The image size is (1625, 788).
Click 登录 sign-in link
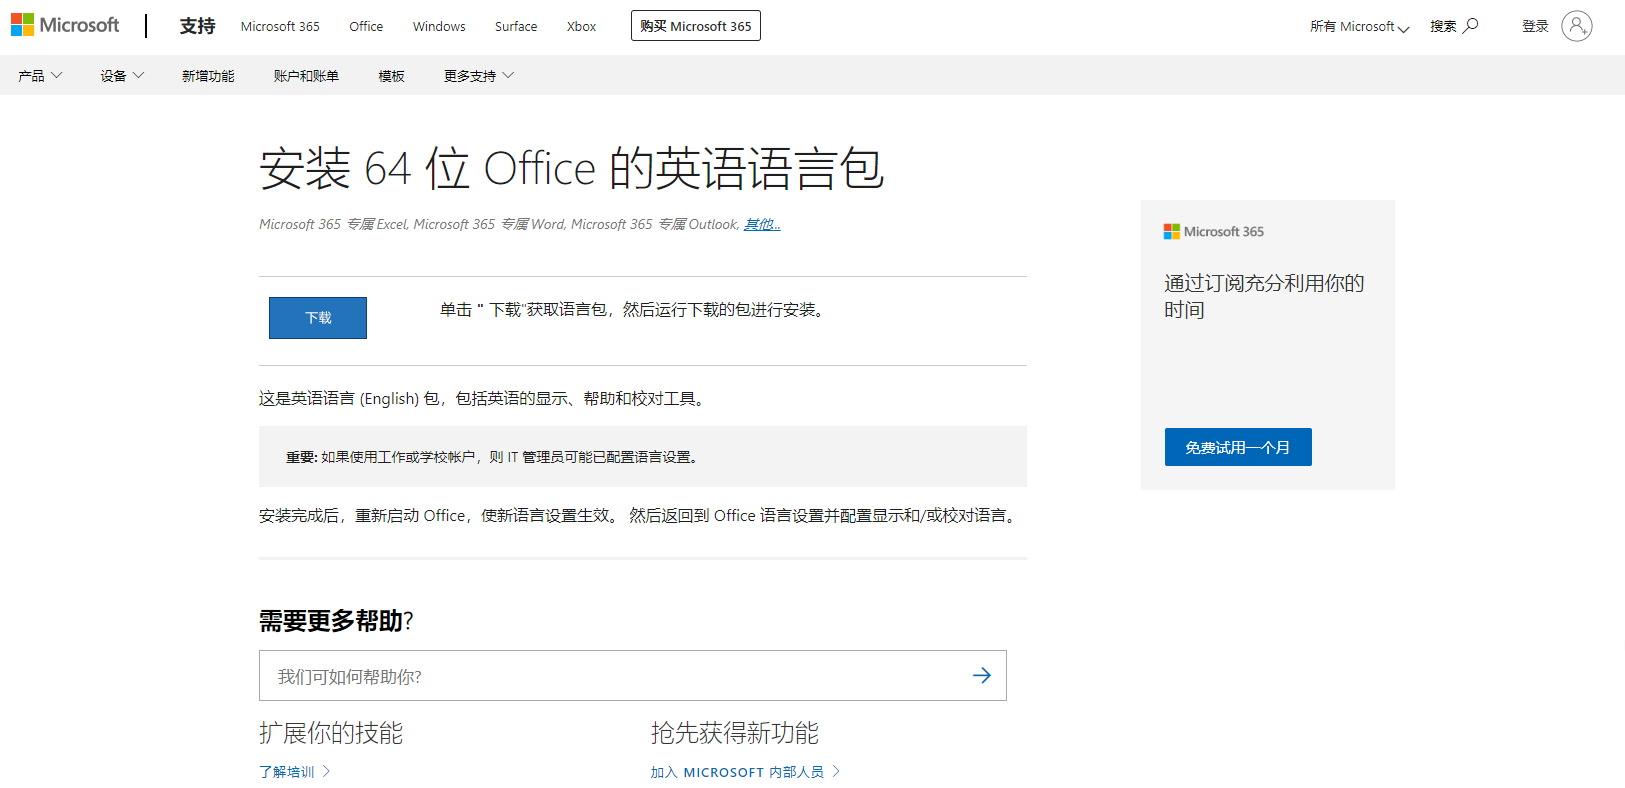(1535, 26)
